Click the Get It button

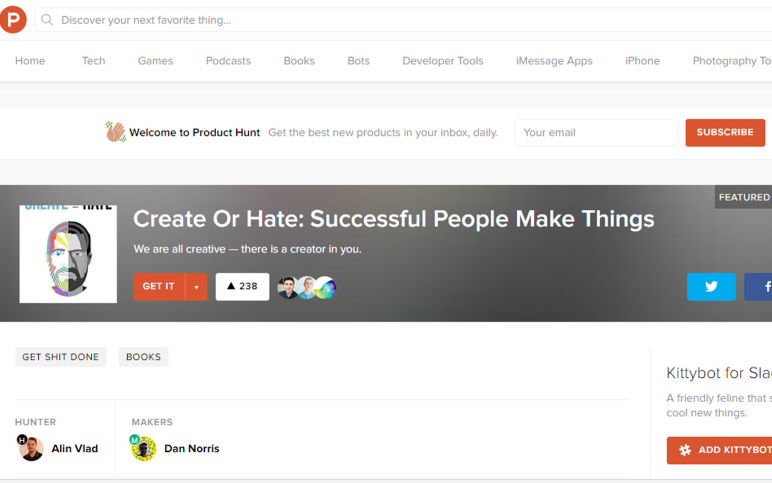[x=159, y=287]
